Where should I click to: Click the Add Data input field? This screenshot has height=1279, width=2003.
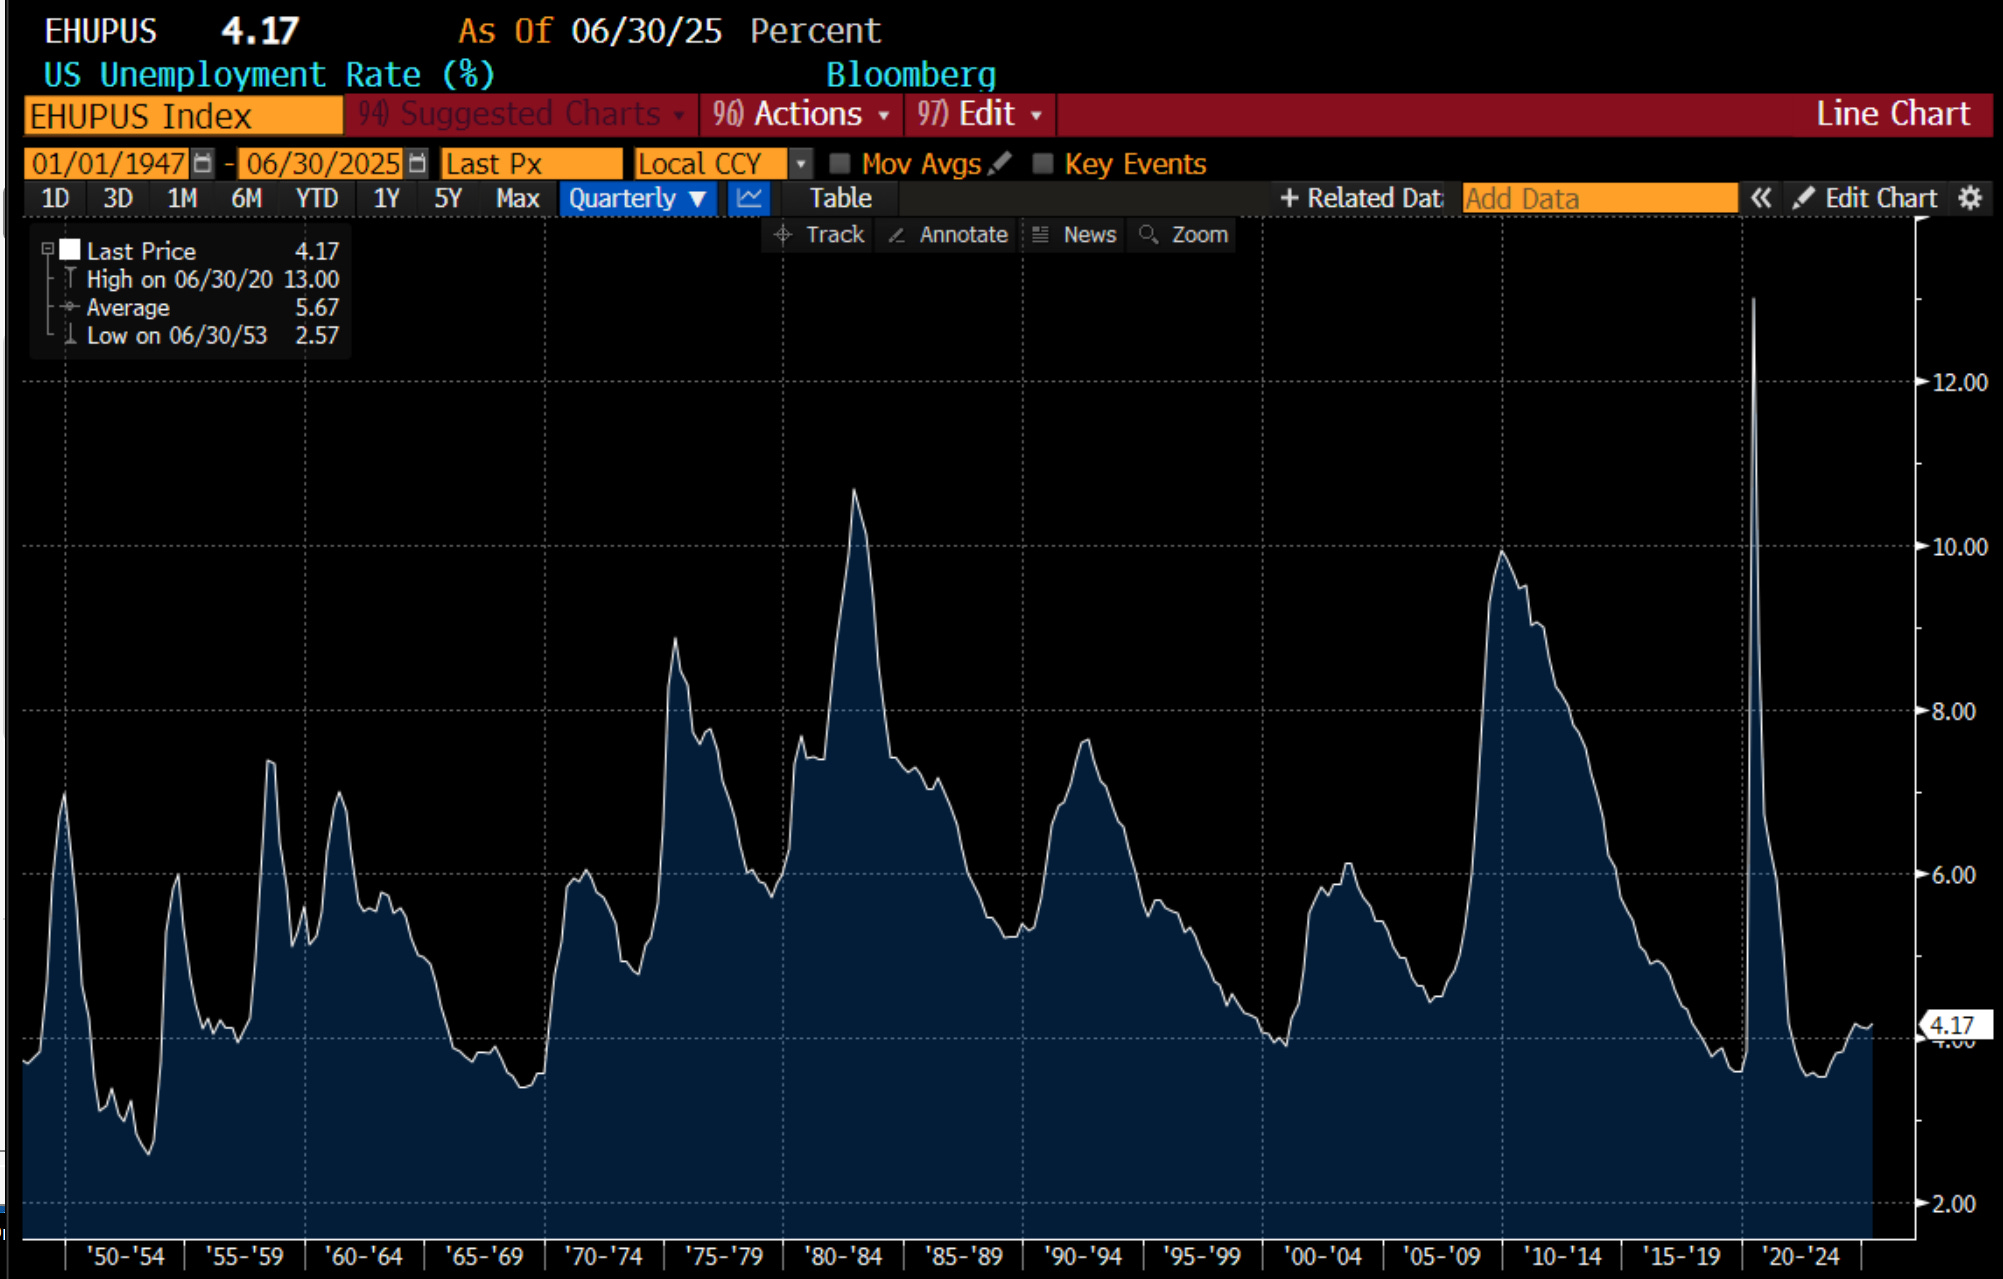tap(1598, 198)
